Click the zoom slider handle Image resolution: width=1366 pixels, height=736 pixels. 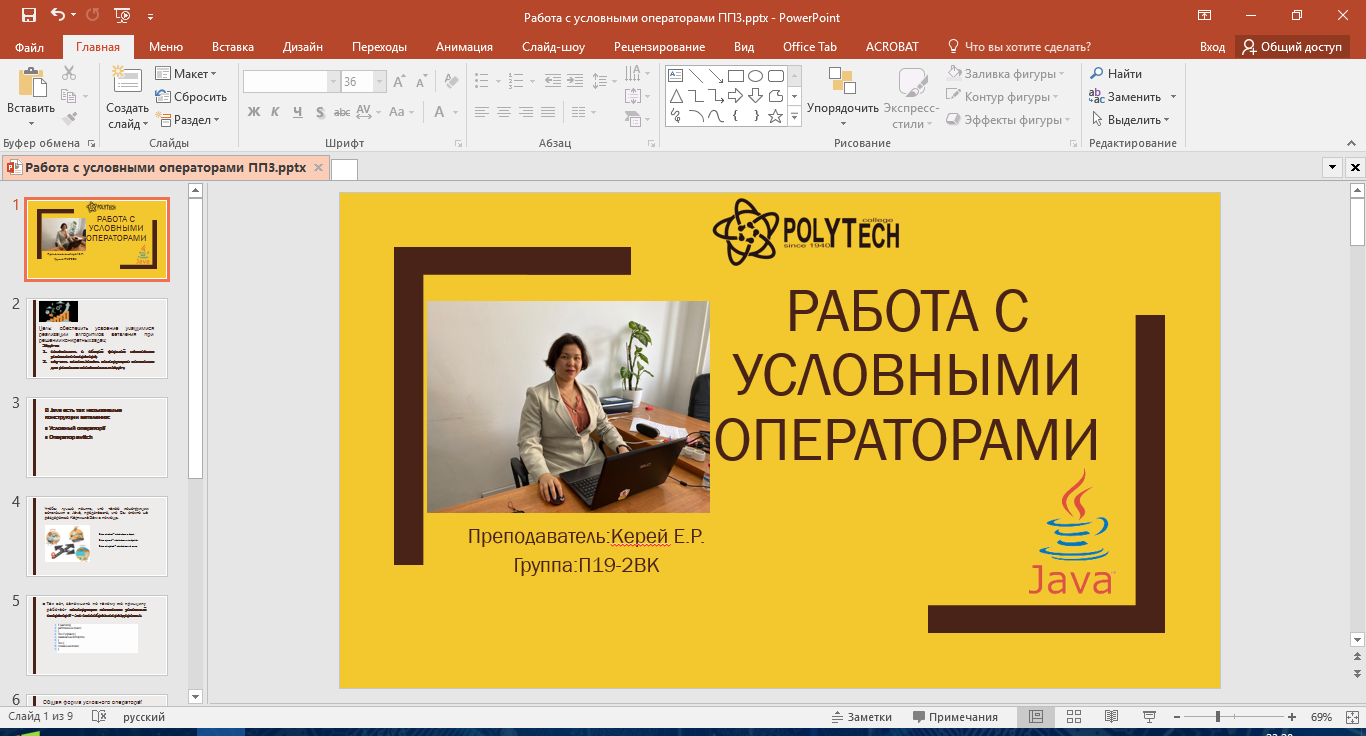(x=1218, y=717)
